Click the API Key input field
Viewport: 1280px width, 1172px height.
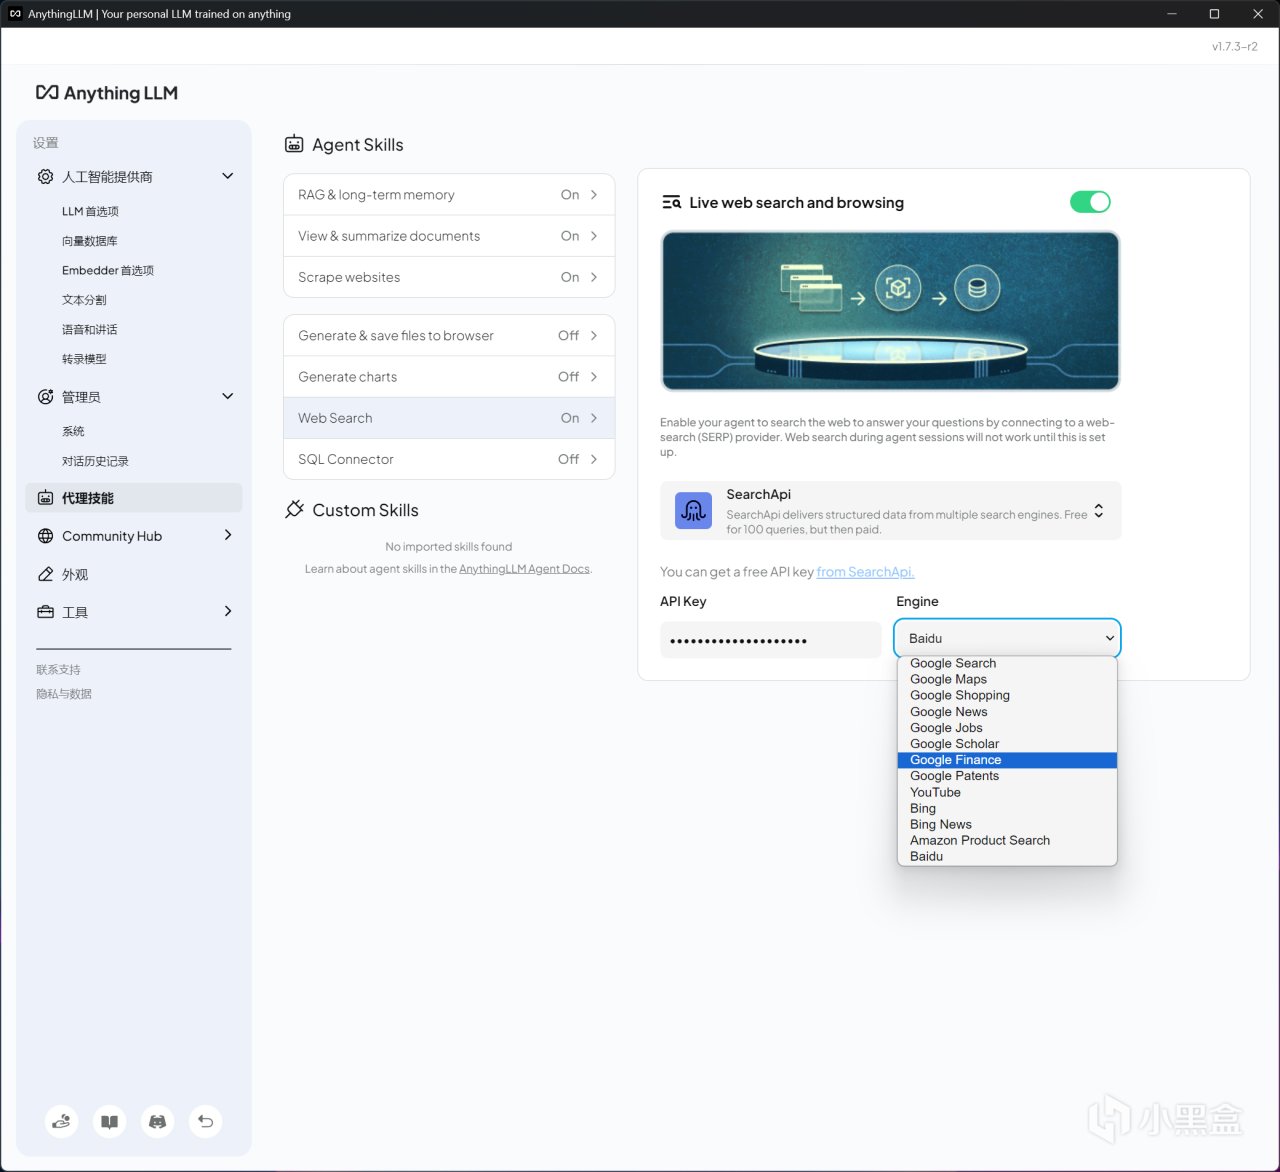[x=771, y=640]
